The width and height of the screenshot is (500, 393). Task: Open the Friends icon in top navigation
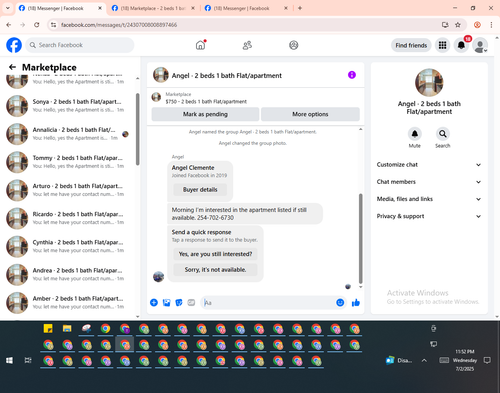tap(247, 45)
